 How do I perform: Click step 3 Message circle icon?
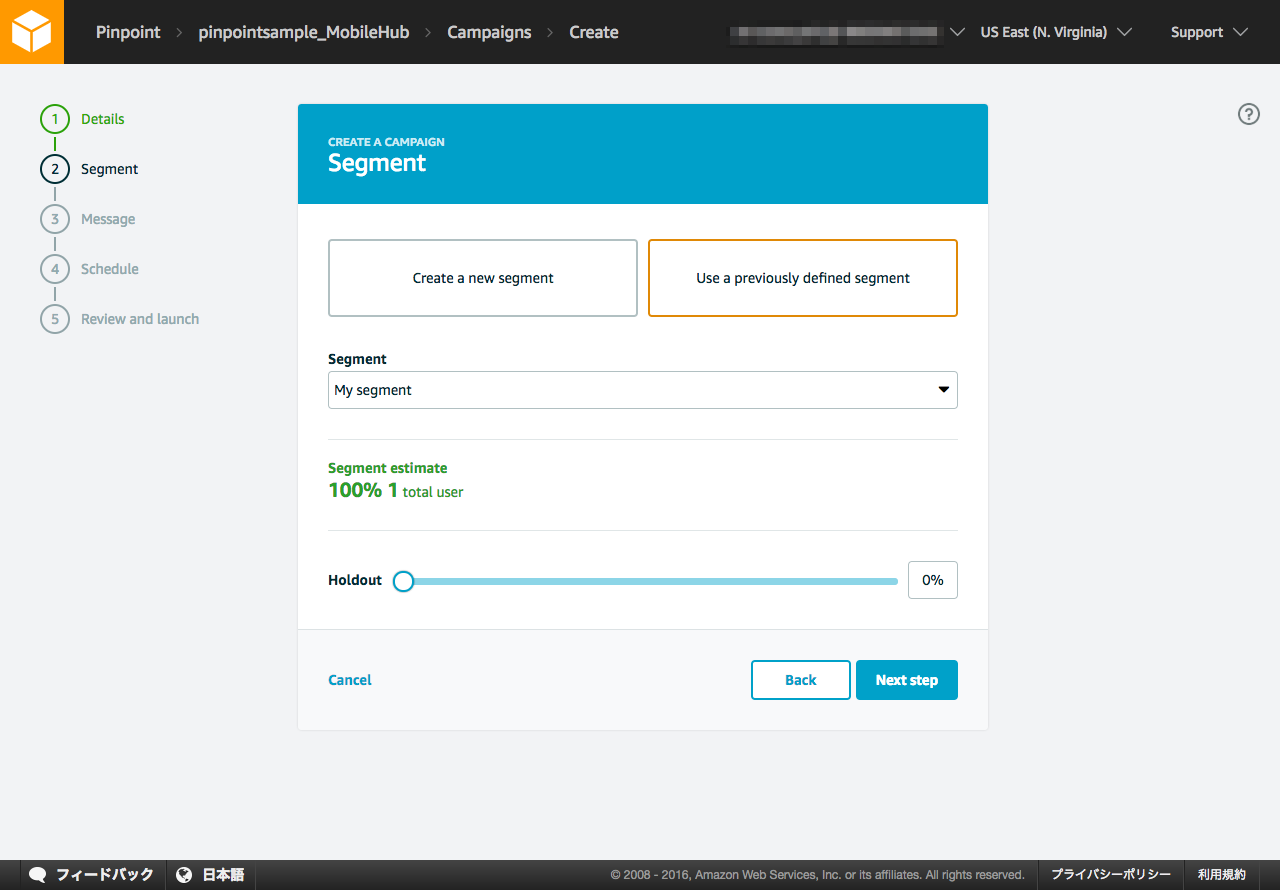click(x=55, y=219)
